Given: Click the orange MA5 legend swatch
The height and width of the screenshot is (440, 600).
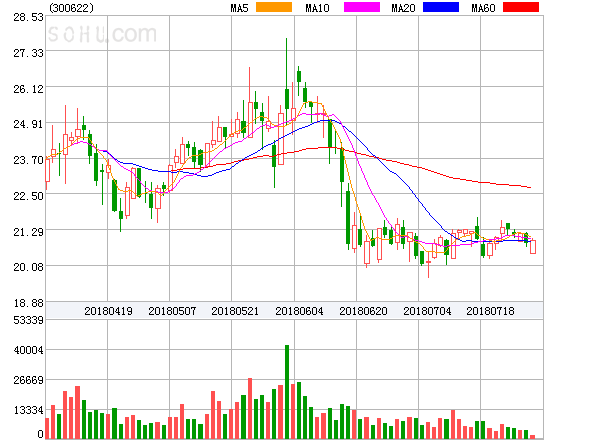Looking at the screenshot, I should click(274, 7).
